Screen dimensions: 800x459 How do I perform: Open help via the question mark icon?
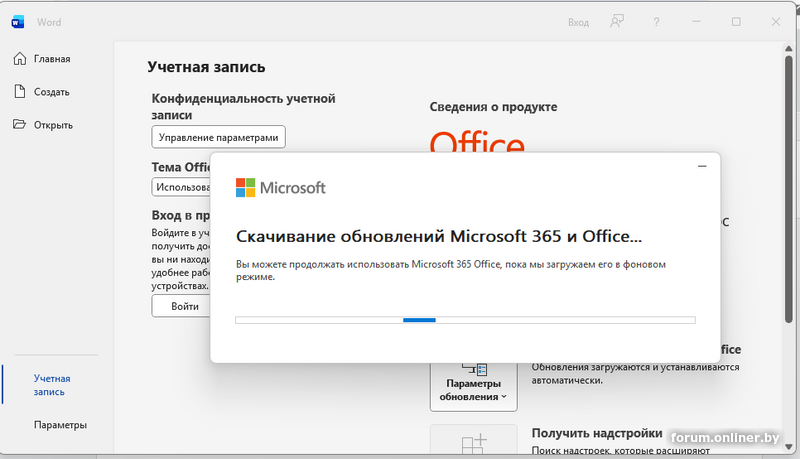[657, 22]
